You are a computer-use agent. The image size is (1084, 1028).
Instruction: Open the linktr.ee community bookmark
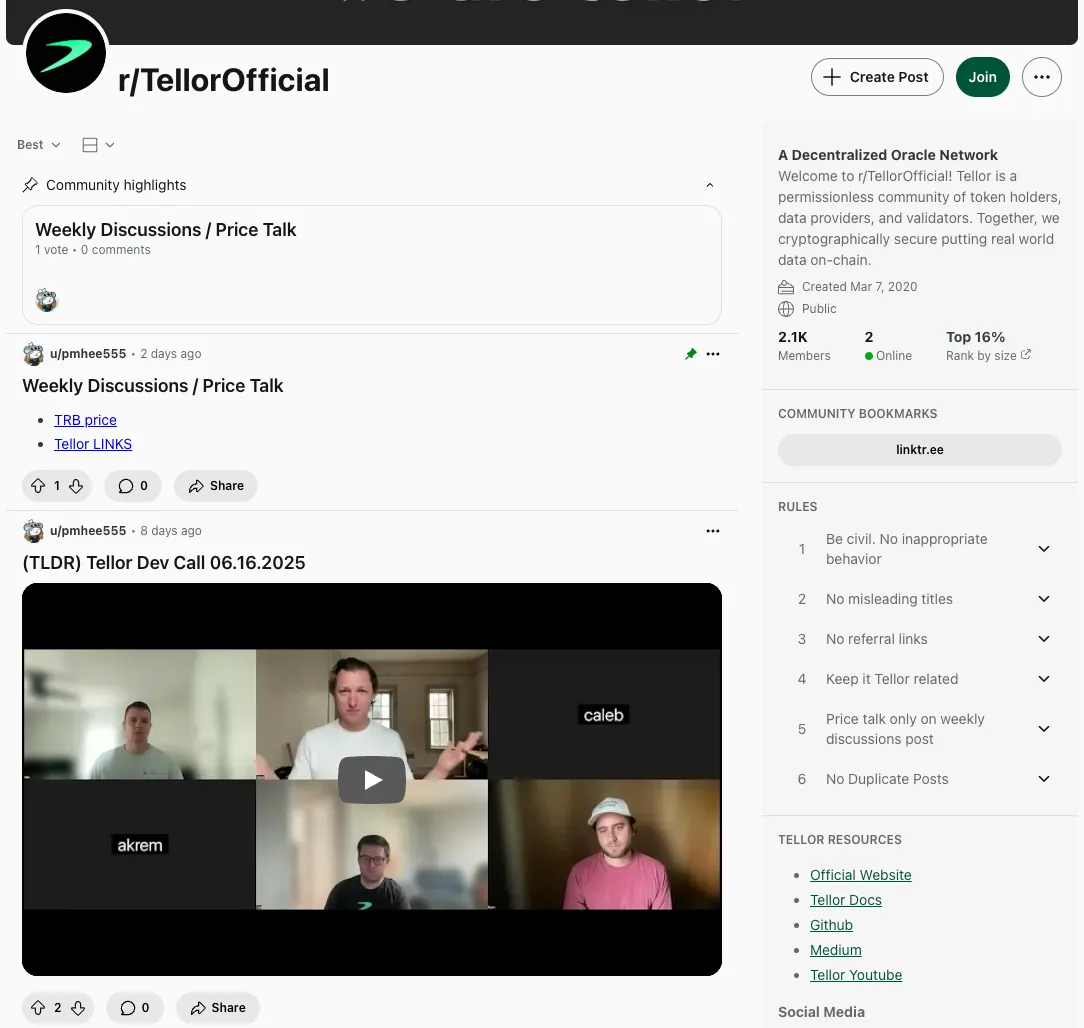point(919,450)
